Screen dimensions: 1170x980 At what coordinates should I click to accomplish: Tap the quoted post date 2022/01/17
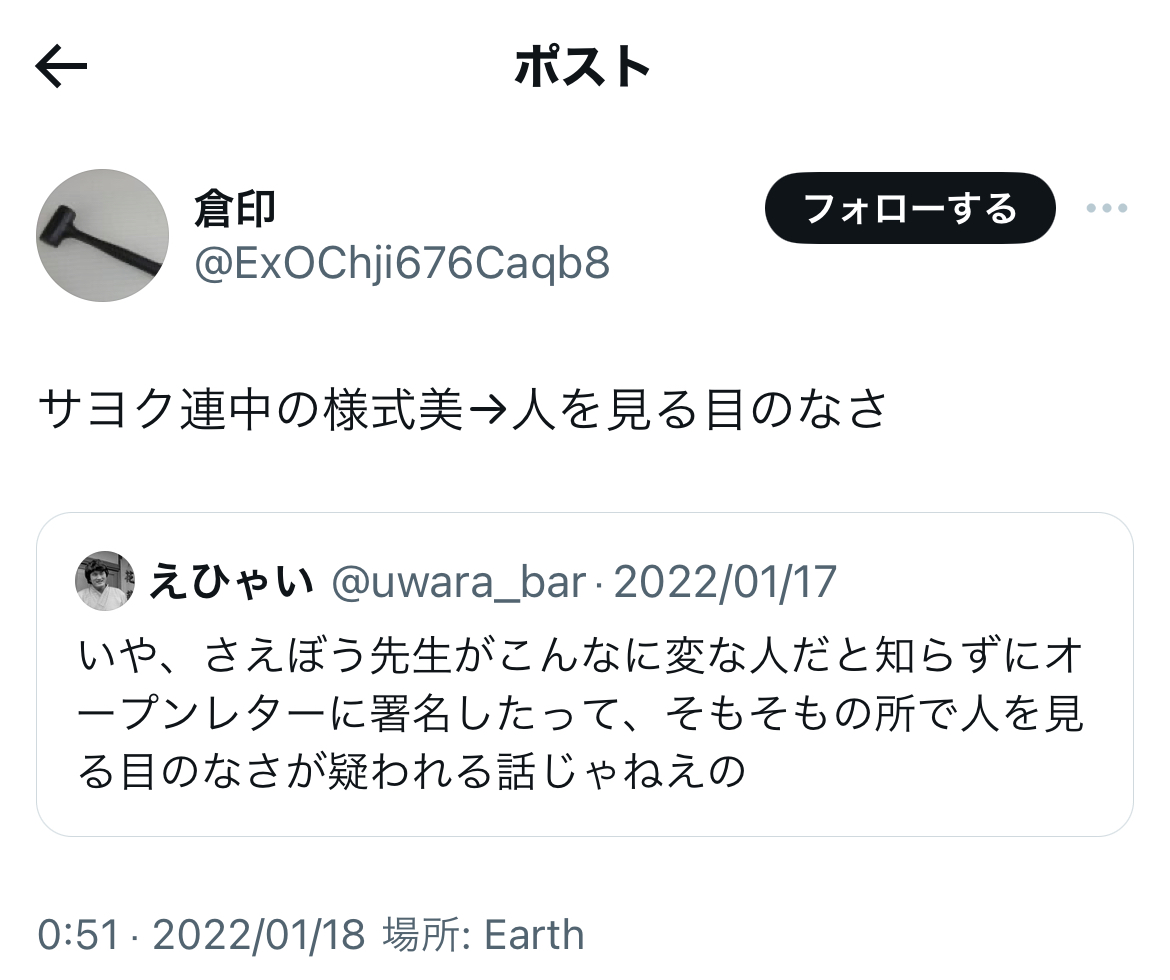coord(725,582)
